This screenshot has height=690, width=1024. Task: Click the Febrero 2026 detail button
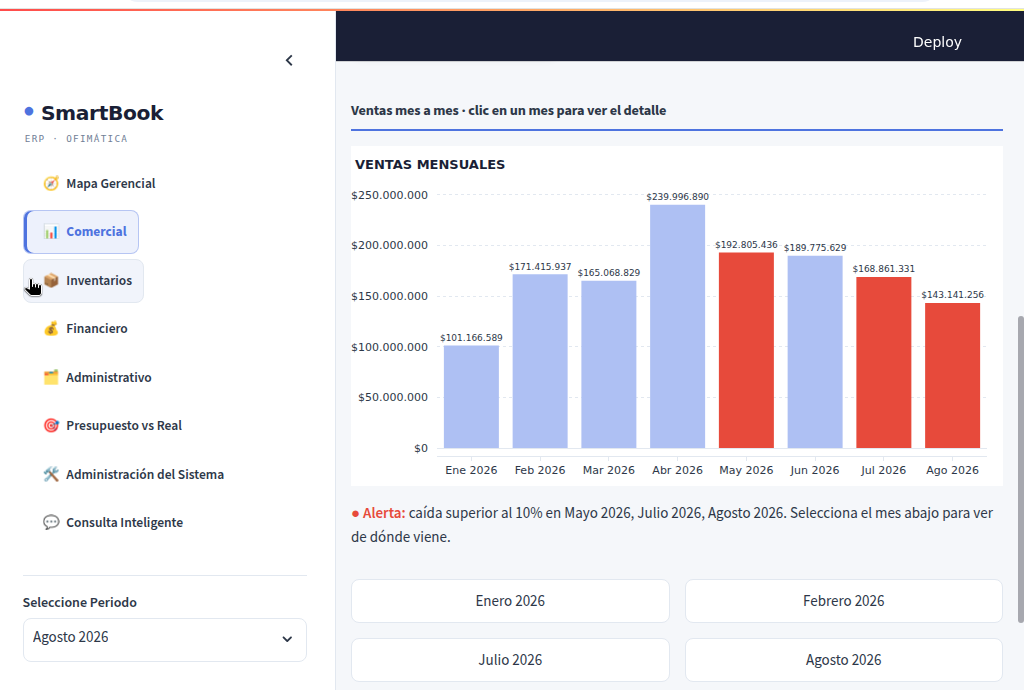coord(844,601)
